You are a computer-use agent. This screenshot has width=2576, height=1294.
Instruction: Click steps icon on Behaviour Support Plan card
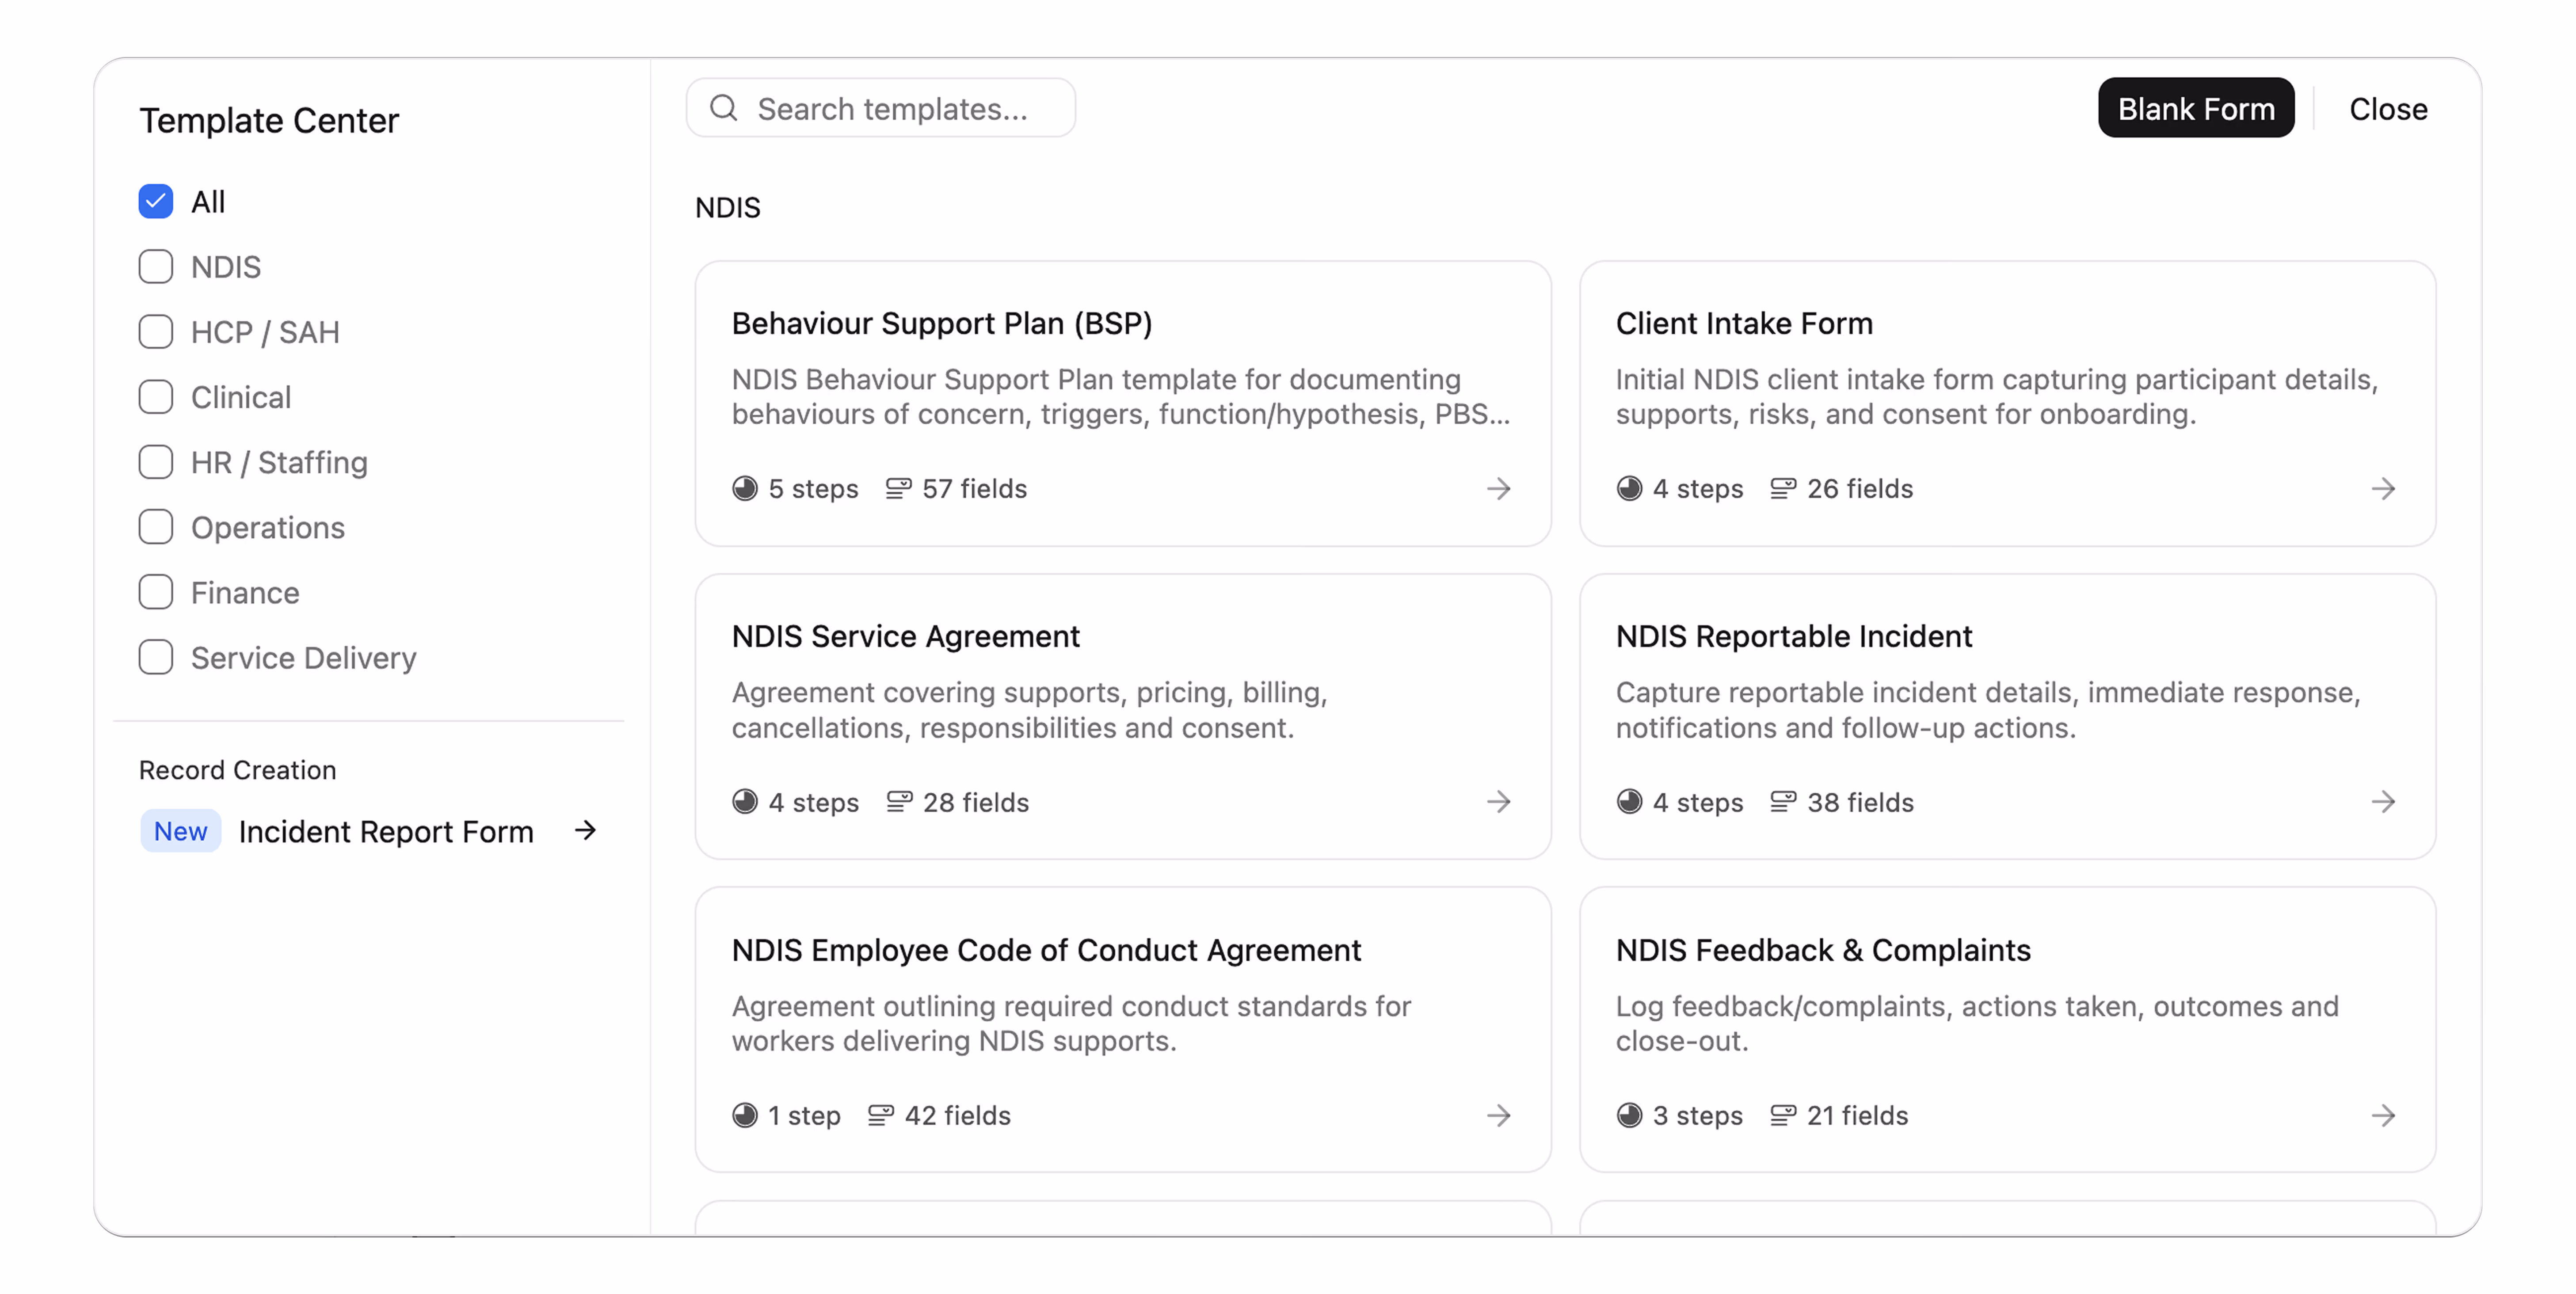[x=745, y=489]
